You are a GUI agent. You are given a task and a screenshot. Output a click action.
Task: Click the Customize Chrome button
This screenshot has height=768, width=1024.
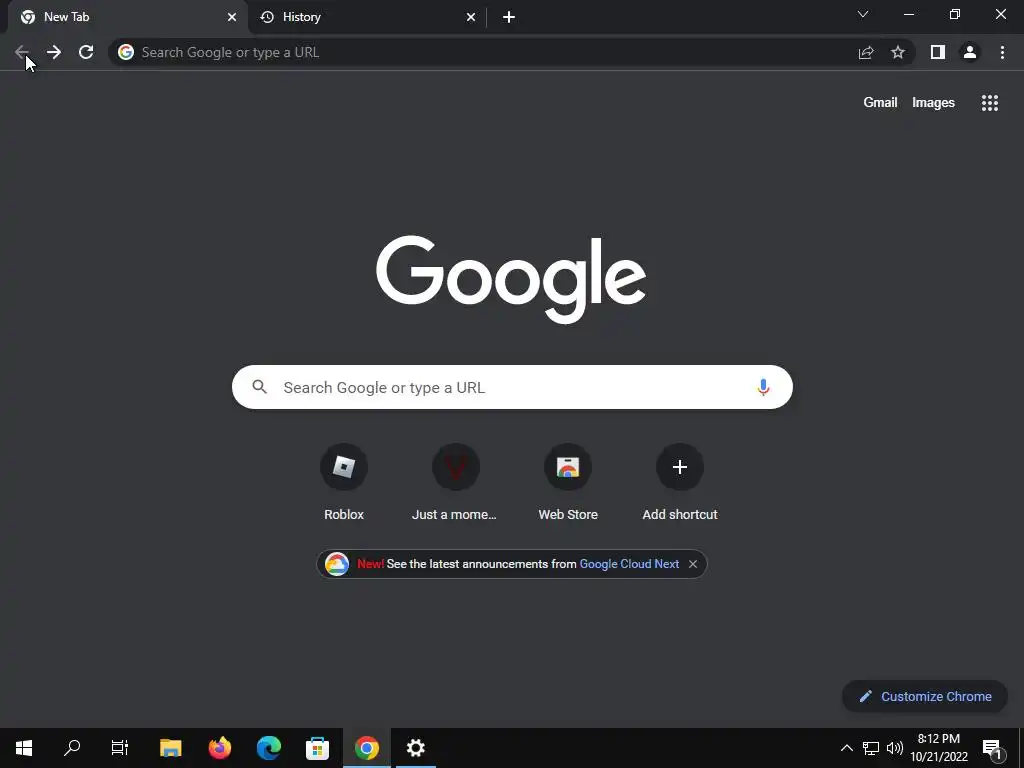[x=925, y=696]
